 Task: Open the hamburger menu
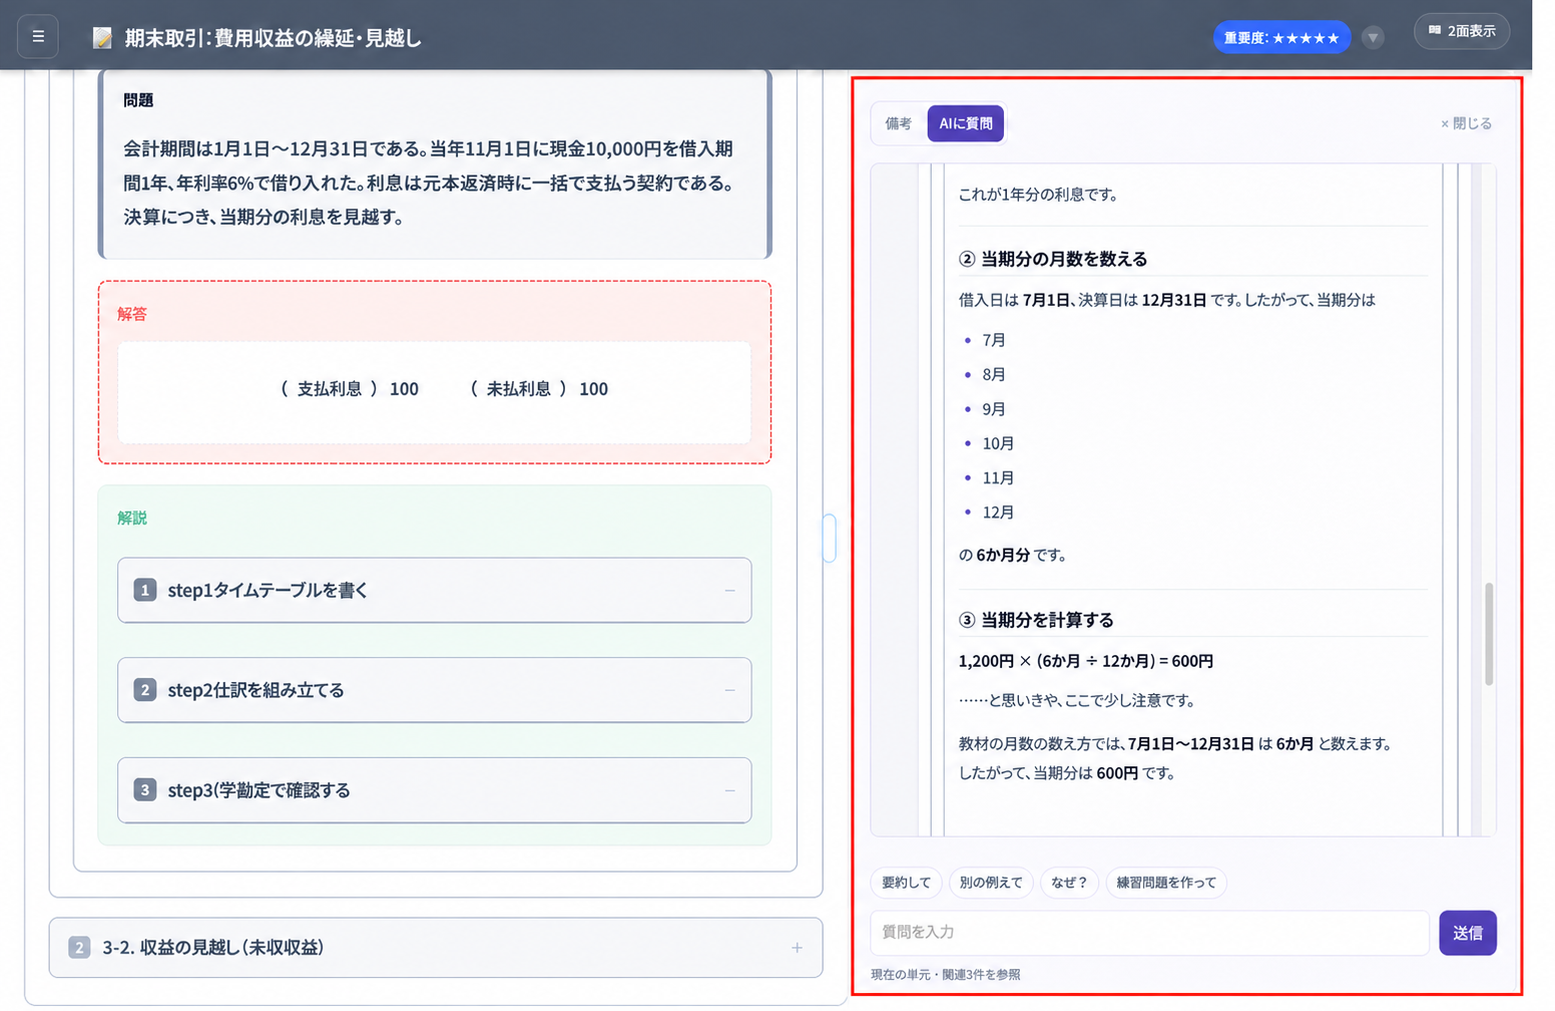38,37
